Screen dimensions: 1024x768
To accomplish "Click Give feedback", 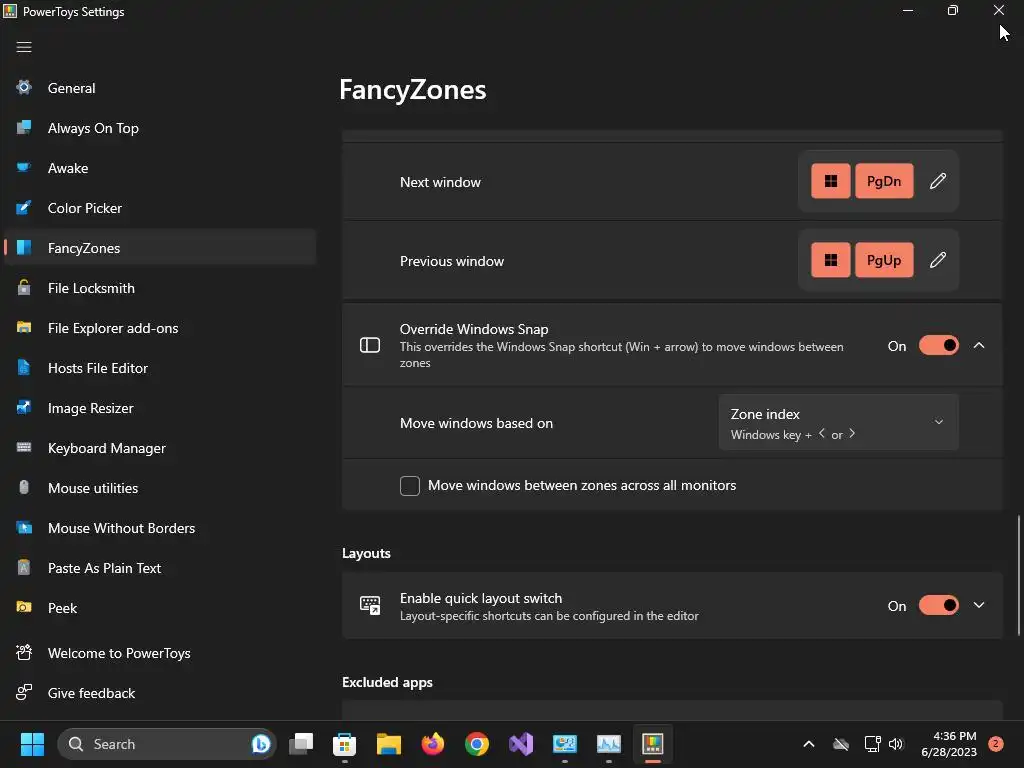I will pos(160,693).
